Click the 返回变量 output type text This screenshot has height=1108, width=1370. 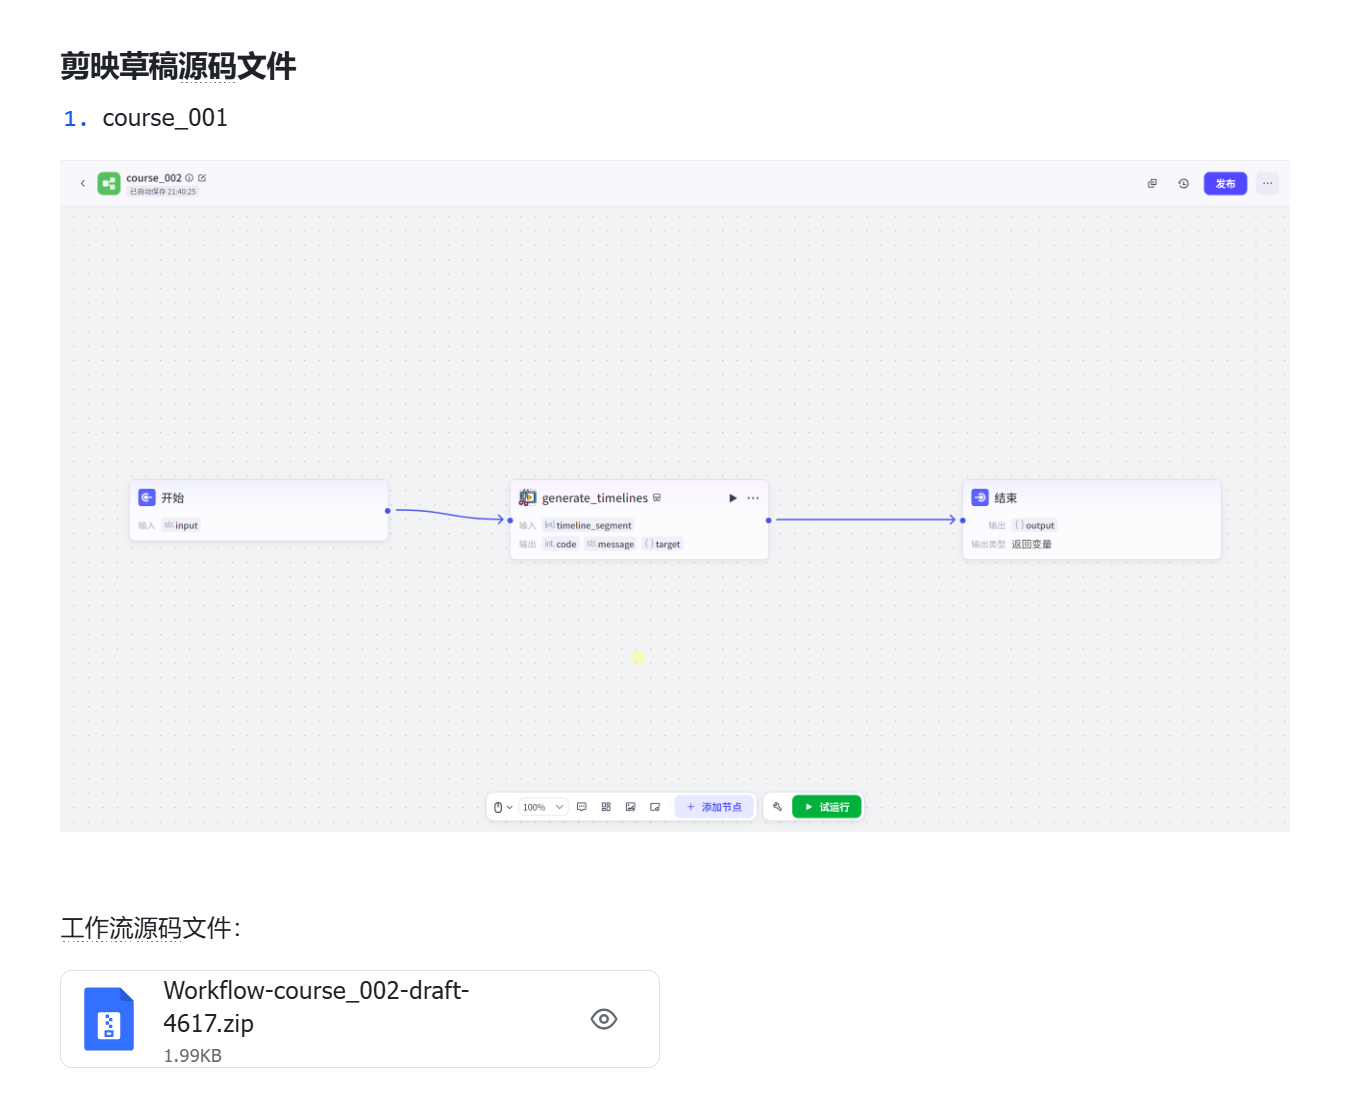(1031, 544)
